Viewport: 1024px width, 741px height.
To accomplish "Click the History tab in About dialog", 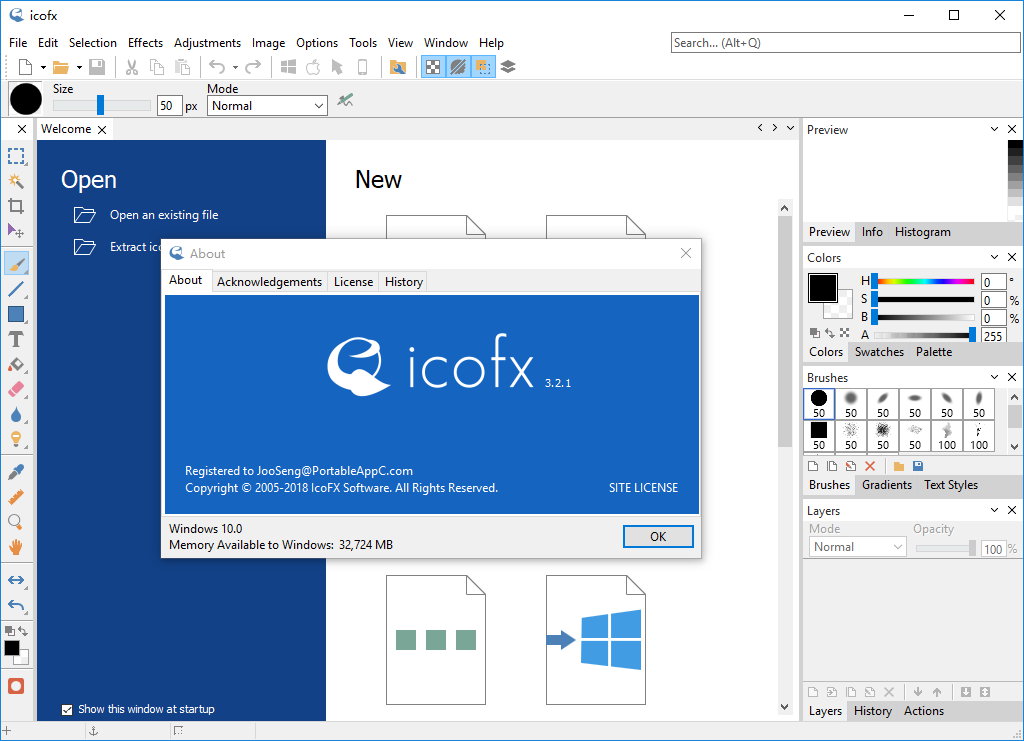I will tap(404, 281).
